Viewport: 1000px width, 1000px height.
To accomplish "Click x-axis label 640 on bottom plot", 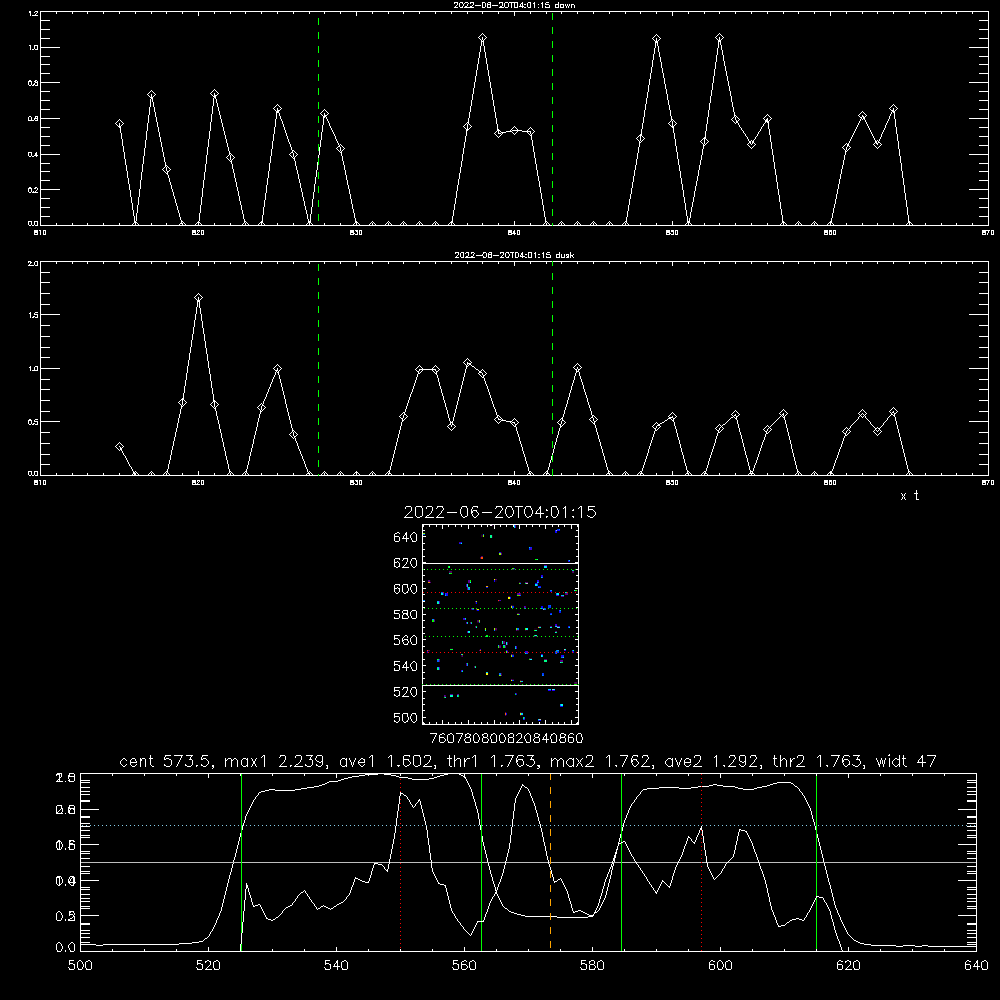I will pos(976,966).
